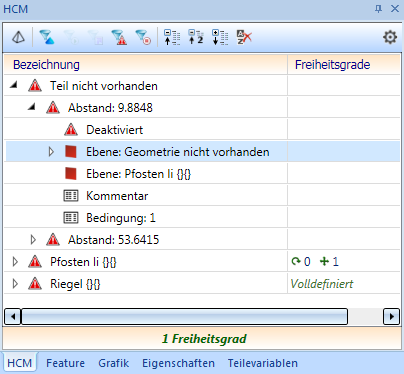Viewport: 404px width, 374px height.
Task: Click the translation degrees value 1
Action: pos(335,262)
